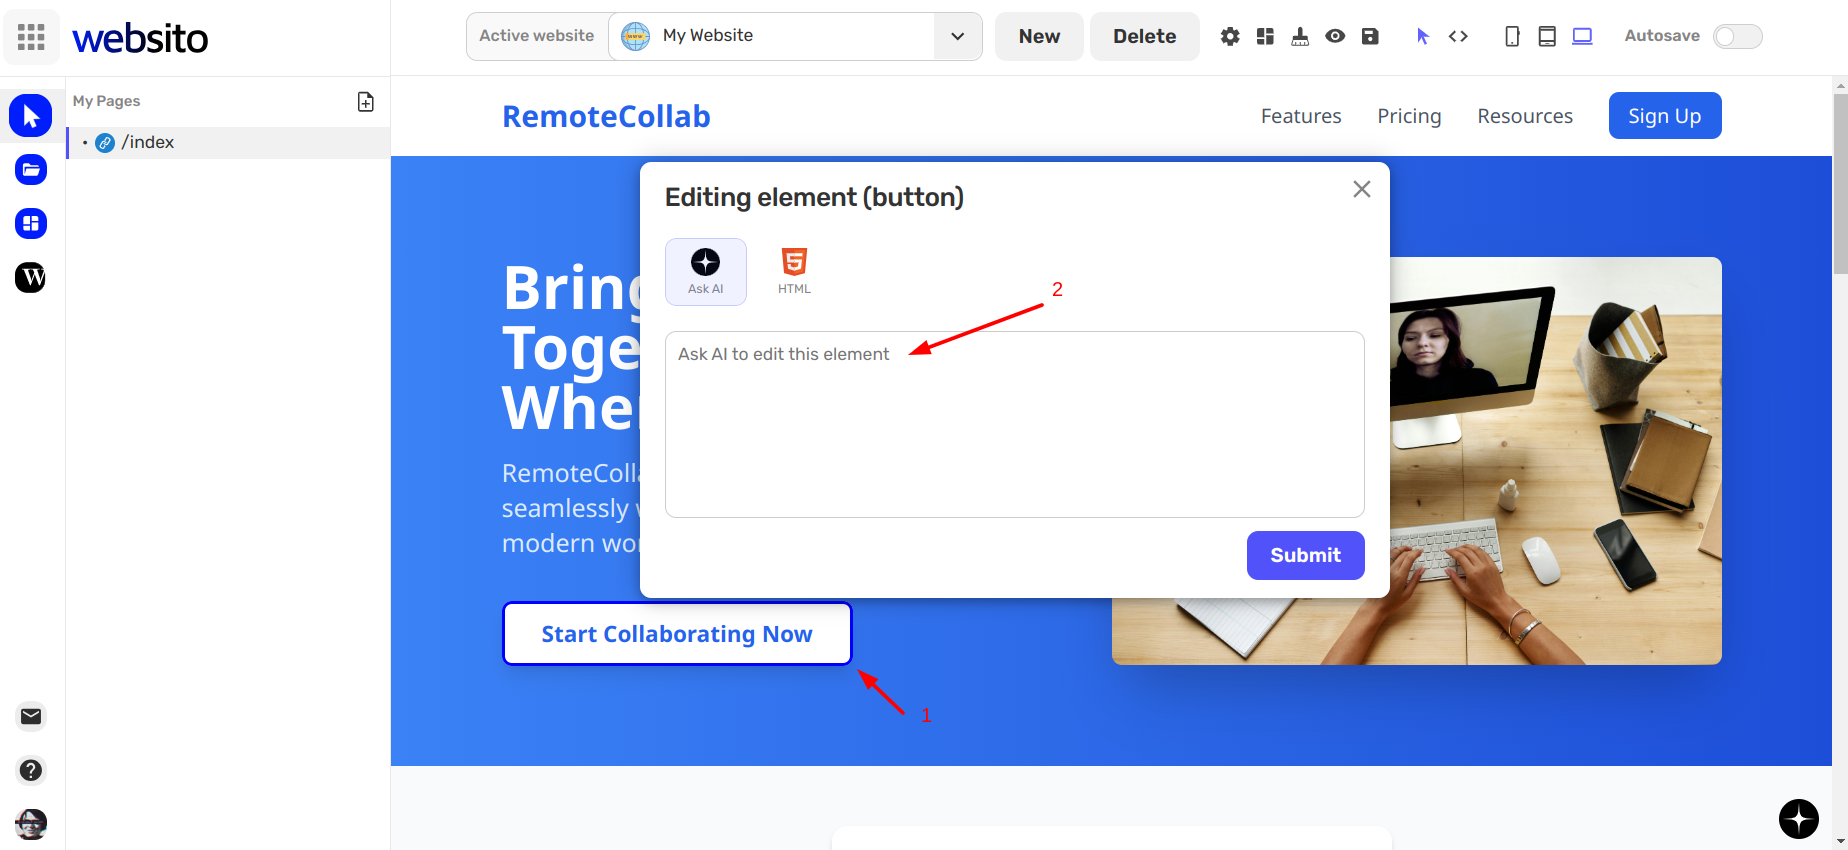Image resolution: width=1848 pixels, height=850 pixels.
Task: Open the mail icon in sidebar
Action: [31, 716]
